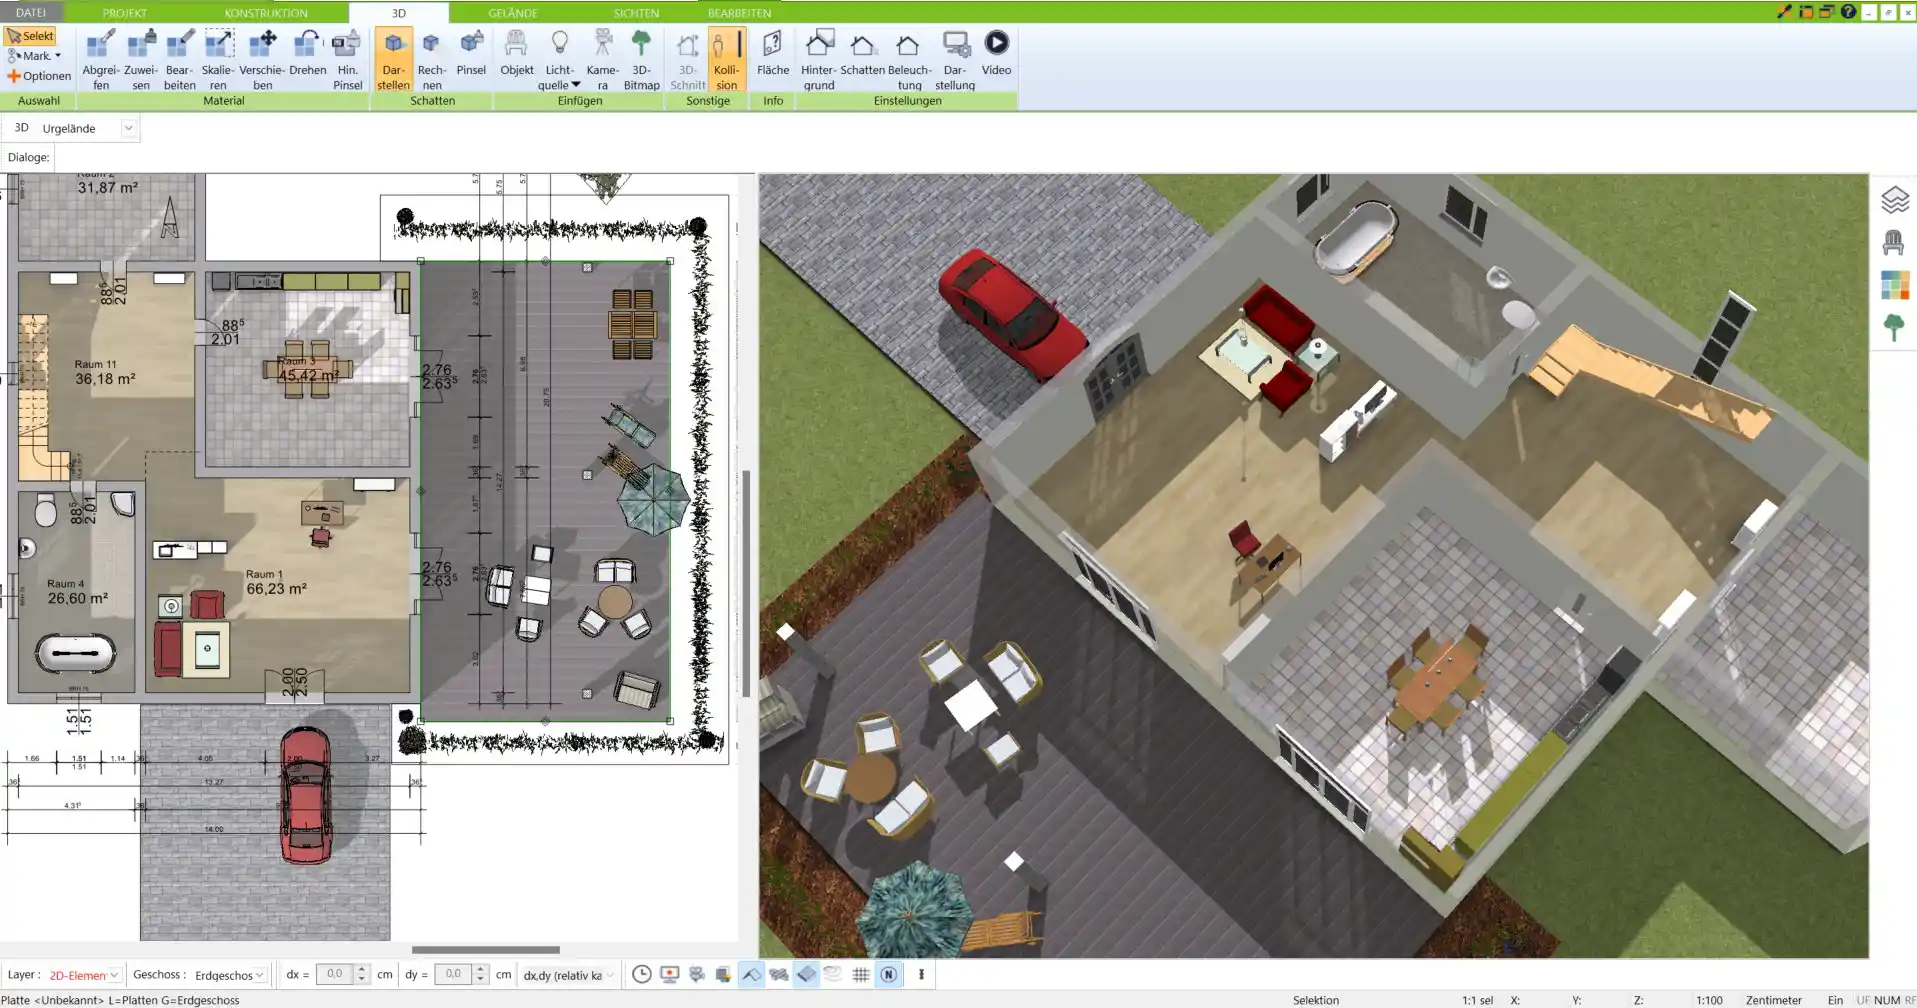This screenshot has height=1008, width=1917.
Task: Select the Verschieben material tool
Action: click(x=262, y=60)
